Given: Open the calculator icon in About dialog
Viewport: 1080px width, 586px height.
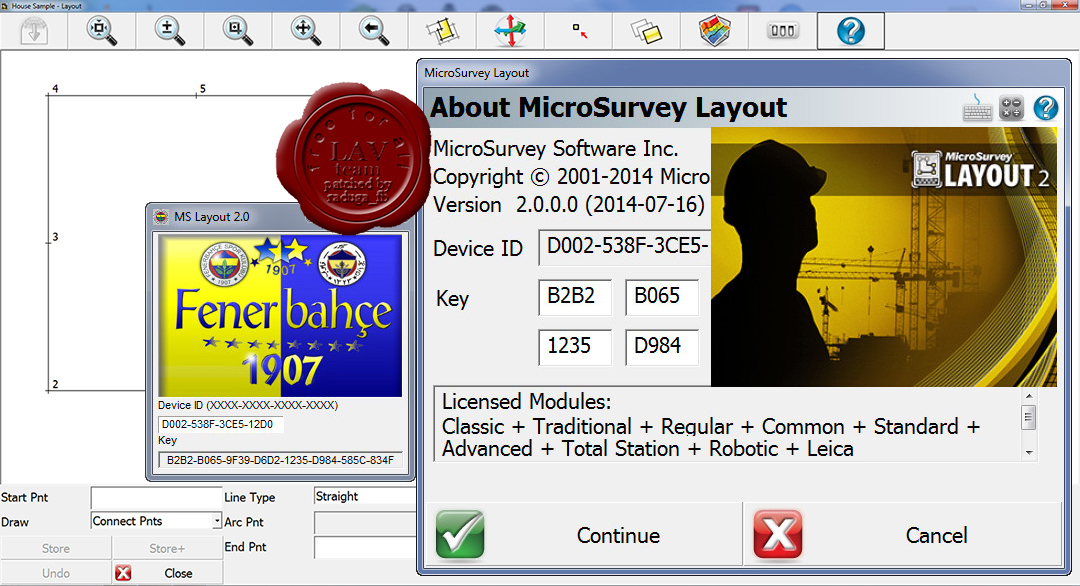Looking at the screenshot, I should [x=1011, y=108].
